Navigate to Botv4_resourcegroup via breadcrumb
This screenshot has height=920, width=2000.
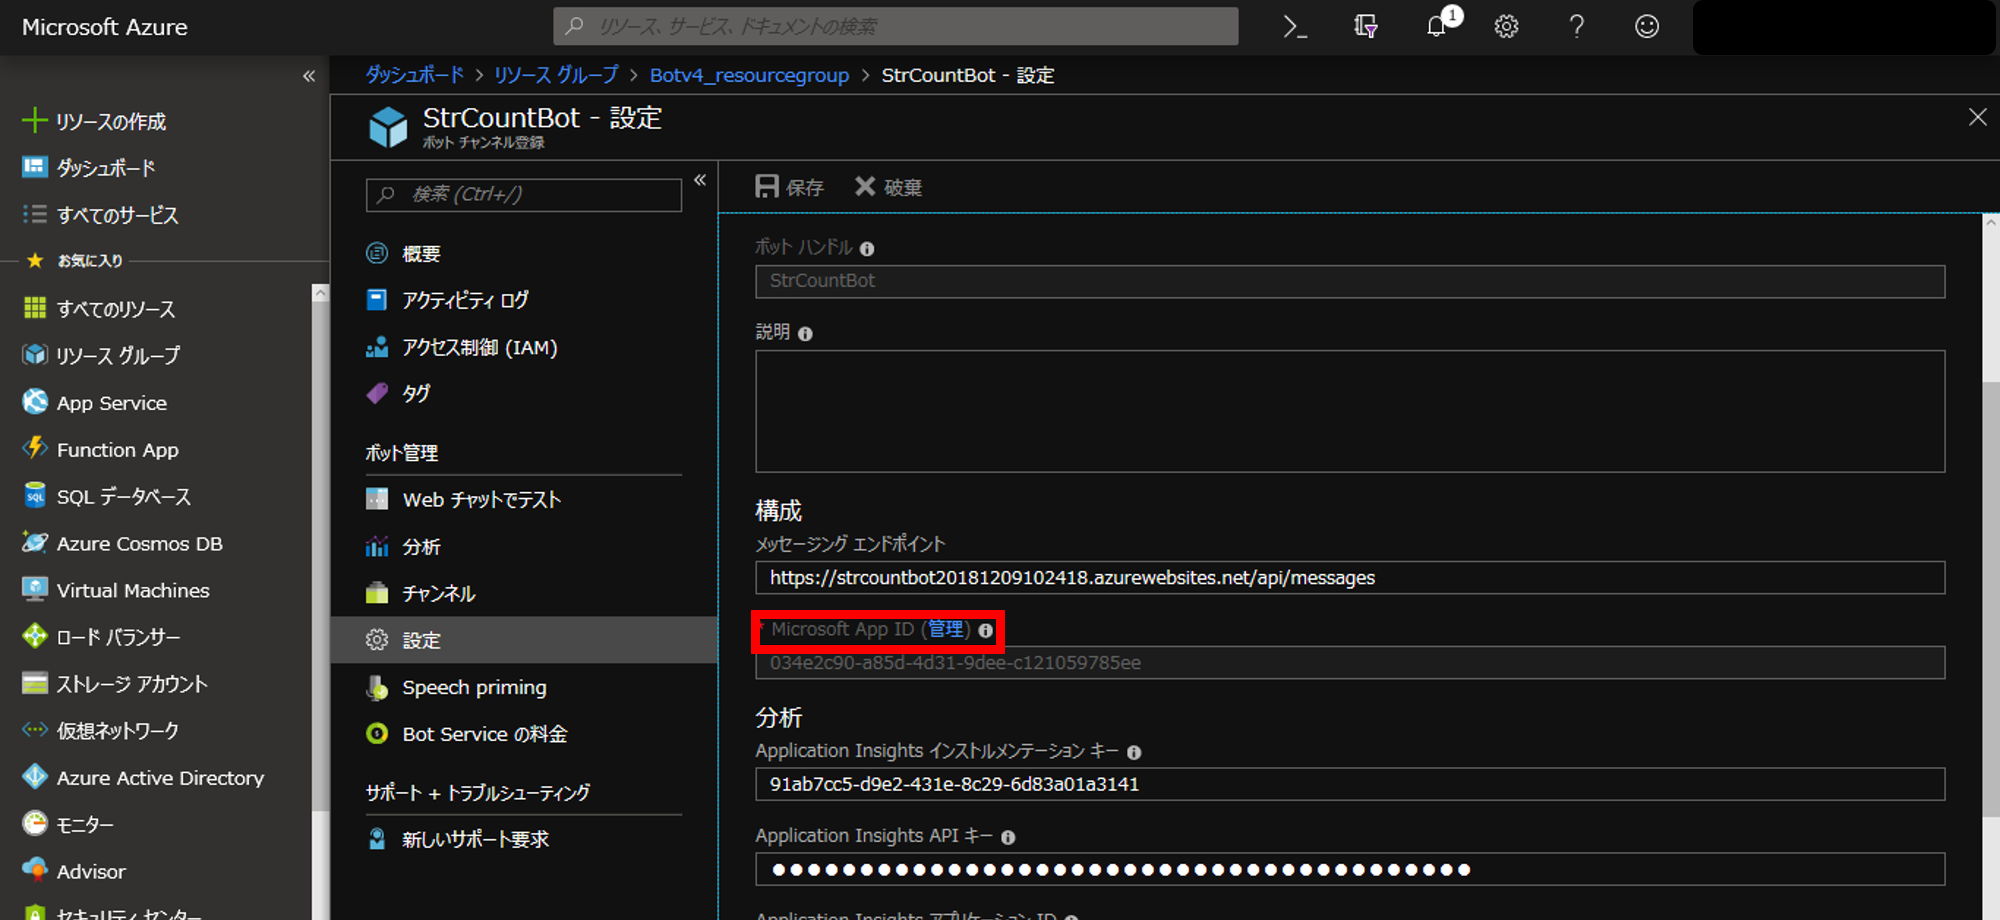tap(749, 74)
